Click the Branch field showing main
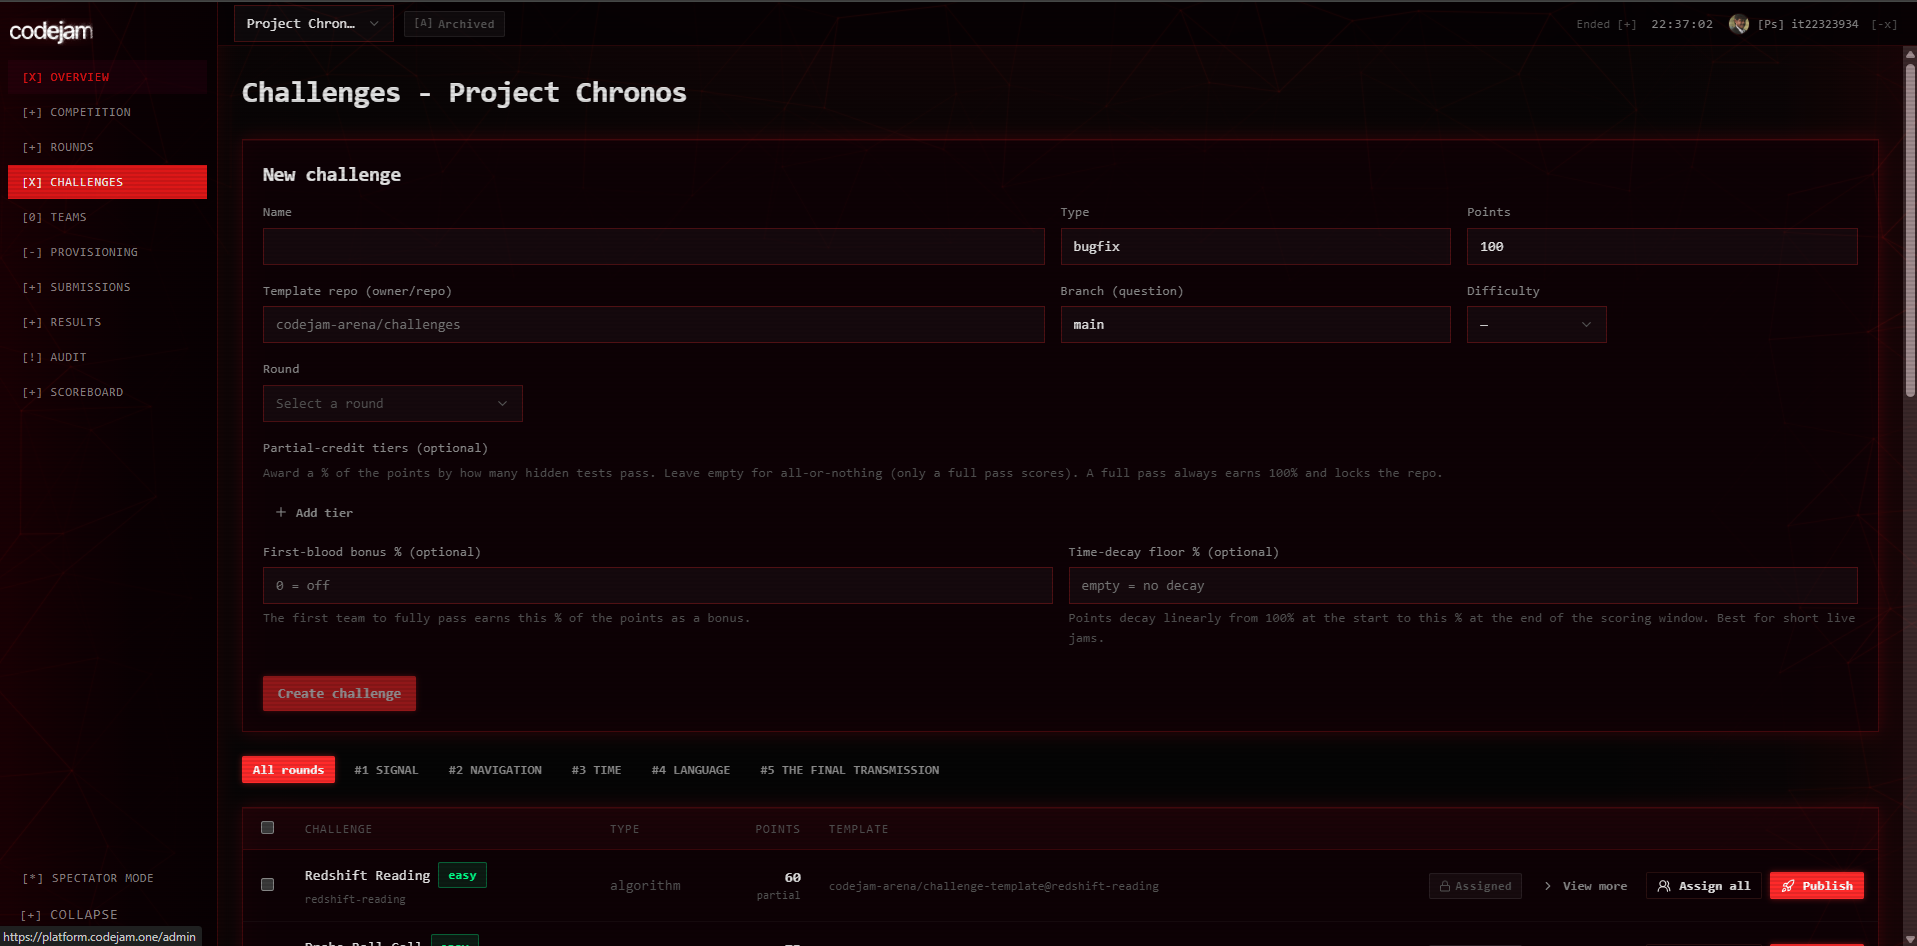The image size is (1917, 946). click(1255, 325)
